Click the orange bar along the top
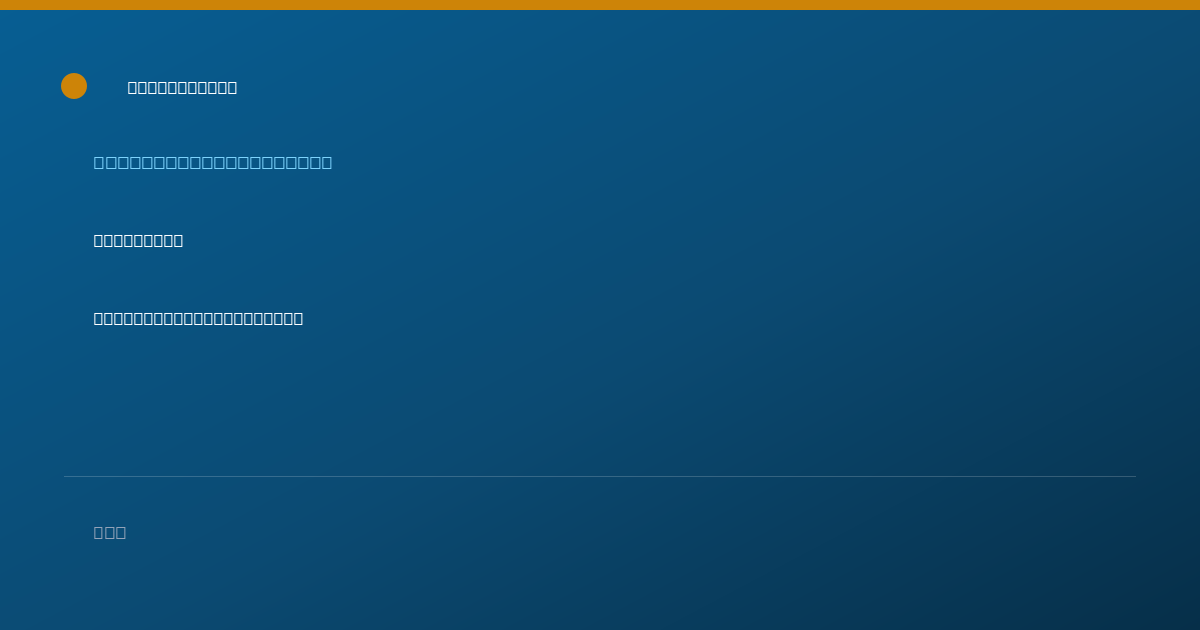 coord(600,5)
